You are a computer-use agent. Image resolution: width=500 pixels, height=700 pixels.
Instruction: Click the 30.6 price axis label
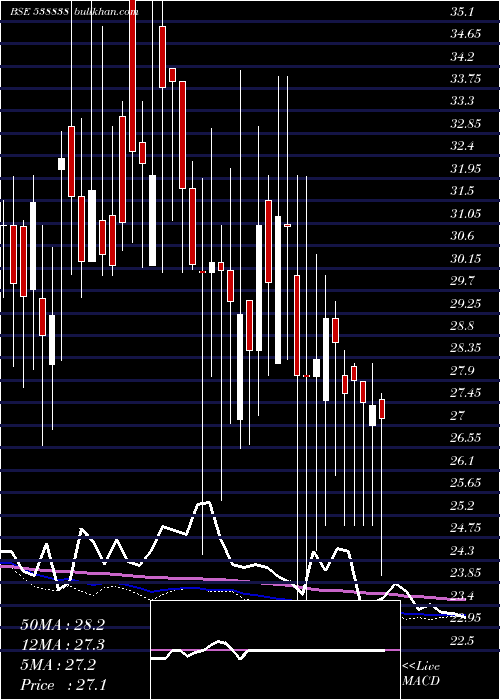pos(462,236)
